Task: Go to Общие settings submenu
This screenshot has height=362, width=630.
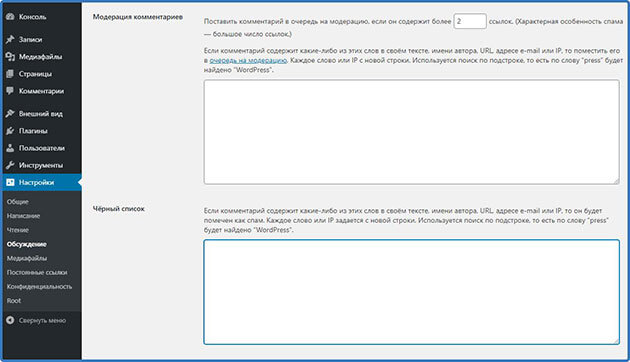Action: pyautogui.click(x=18, y=202)
